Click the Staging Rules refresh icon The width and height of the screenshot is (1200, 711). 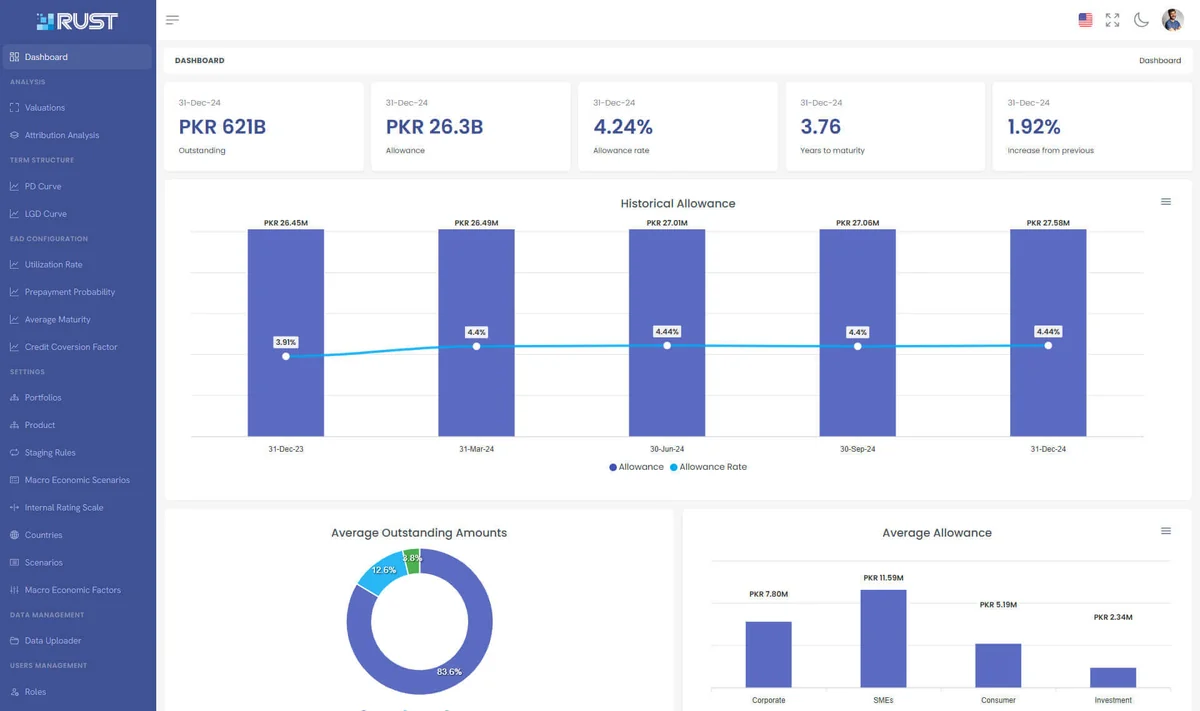tap(14, 453)
